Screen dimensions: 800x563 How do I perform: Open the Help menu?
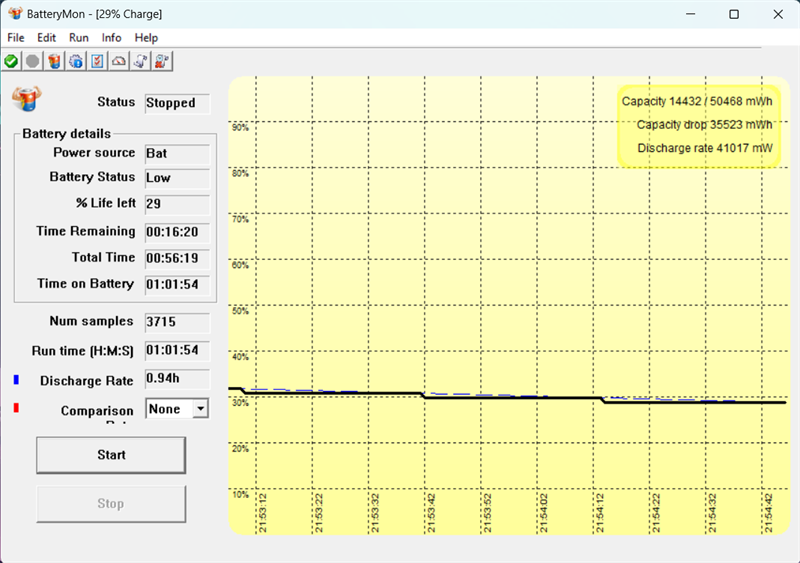pyautogui.click(x=146, y=37)
